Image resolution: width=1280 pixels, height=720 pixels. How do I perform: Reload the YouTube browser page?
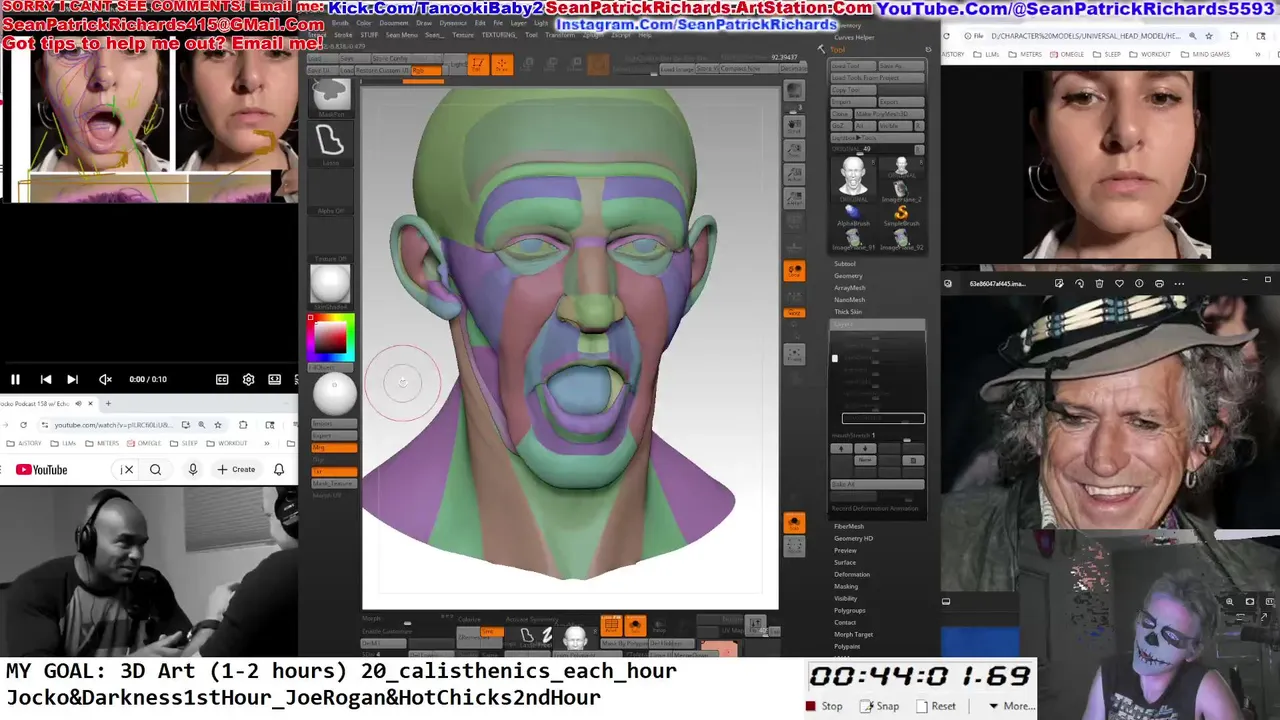pos(23,425)
